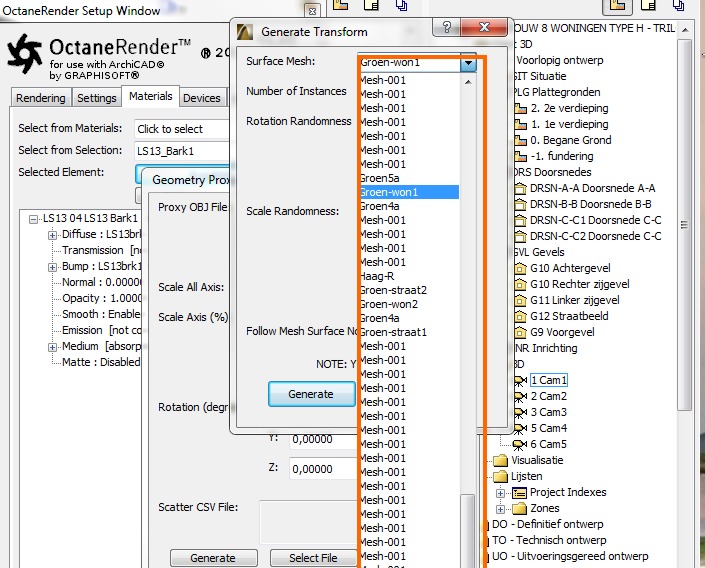Click the navigator vertical scrollbar
The image size is (705, 568).
[x=684, y=224]
